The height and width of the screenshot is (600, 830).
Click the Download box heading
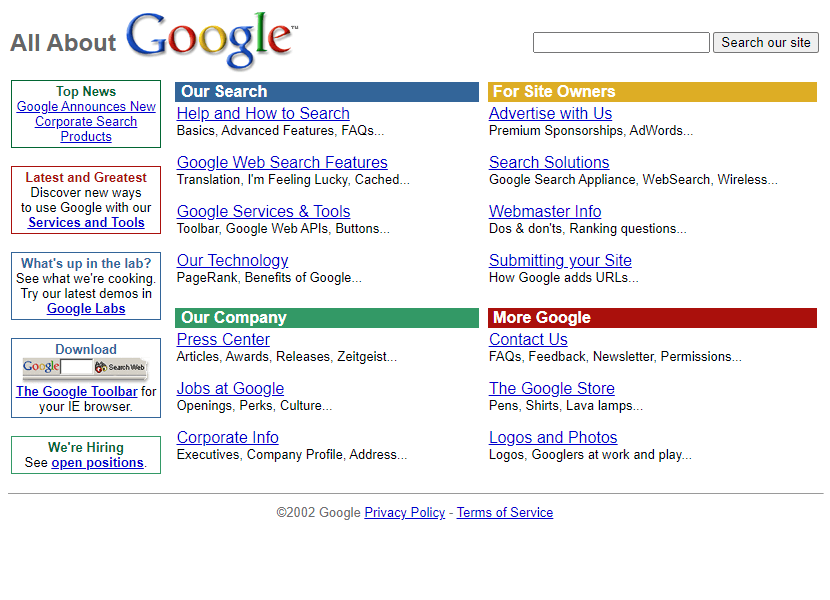tap(86, 350)
